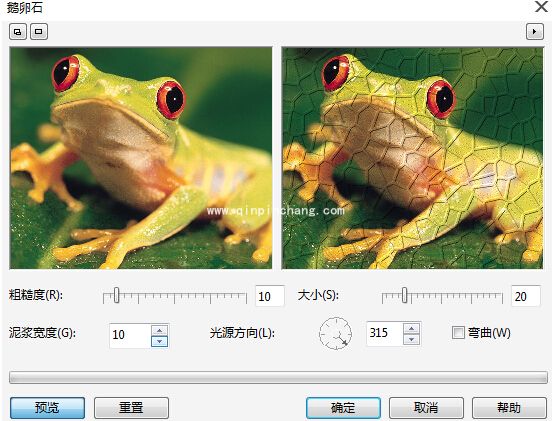This screenshot has height=421, width=552.
Task: Adjust the 大小 slider handle
Action: click(404, 295)
